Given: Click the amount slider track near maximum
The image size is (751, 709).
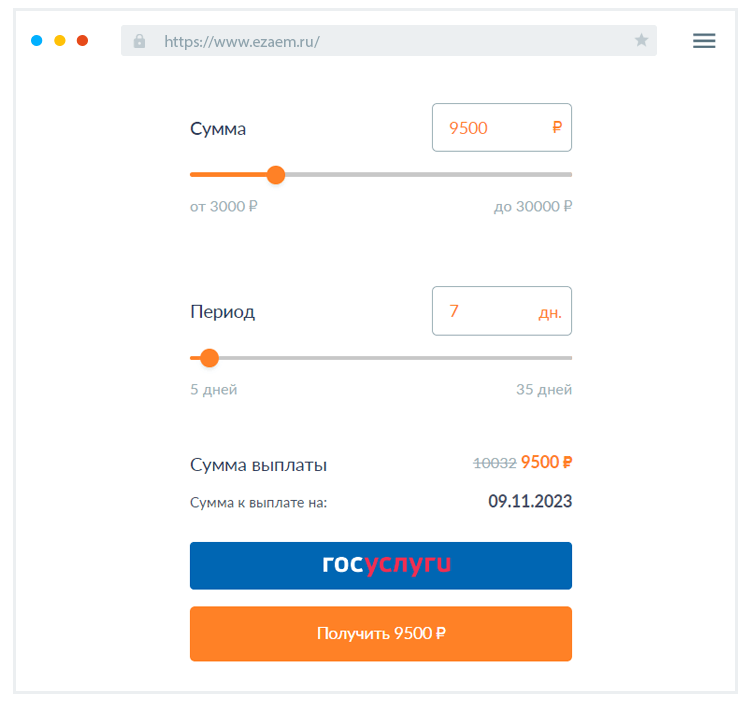Looking at the screenshot, I should coord(555,175).
